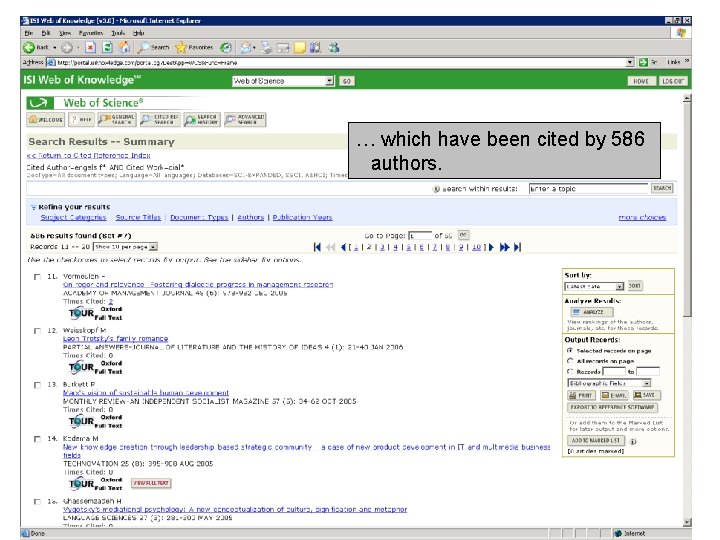Open the Advanced Search button

pyautogui.click(x=245, y=119)
